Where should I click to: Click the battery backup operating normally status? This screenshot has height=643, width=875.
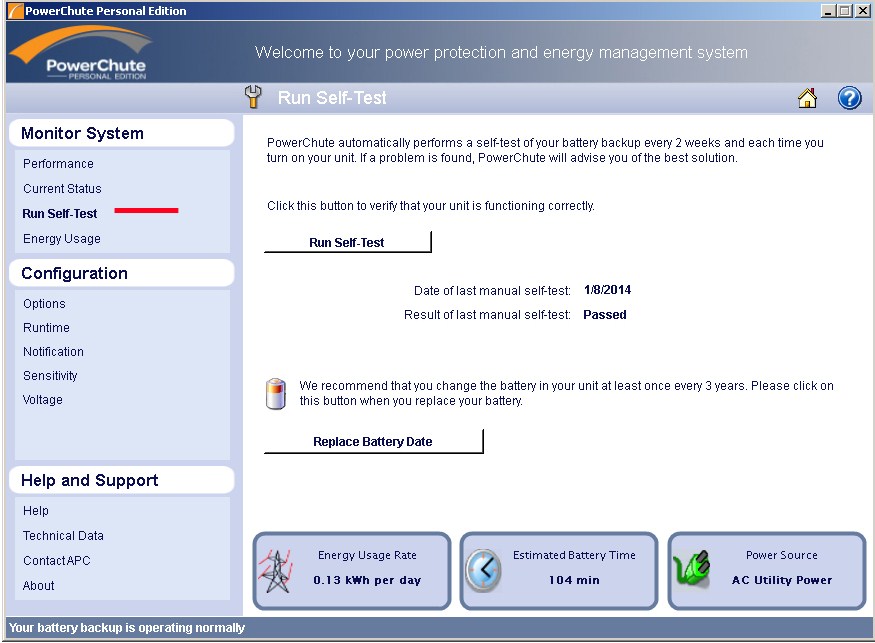tap(127, 628)
